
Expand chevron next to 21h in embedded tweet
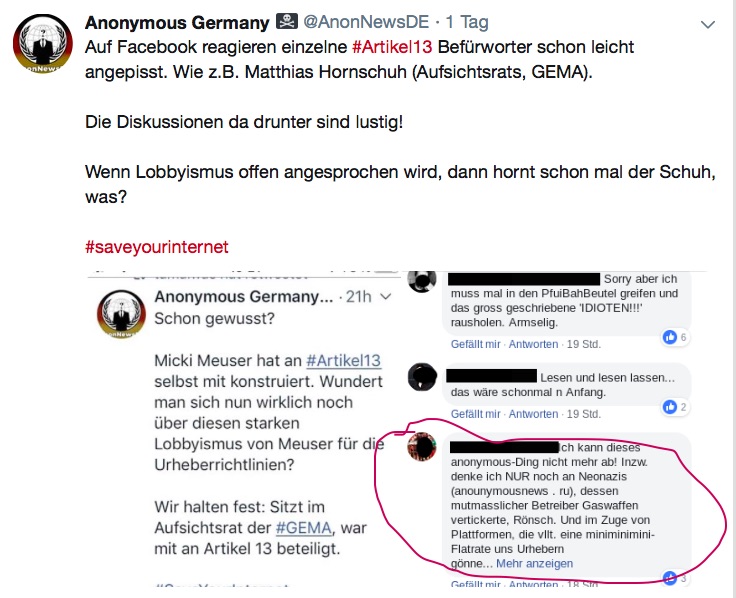pos(385,297)
